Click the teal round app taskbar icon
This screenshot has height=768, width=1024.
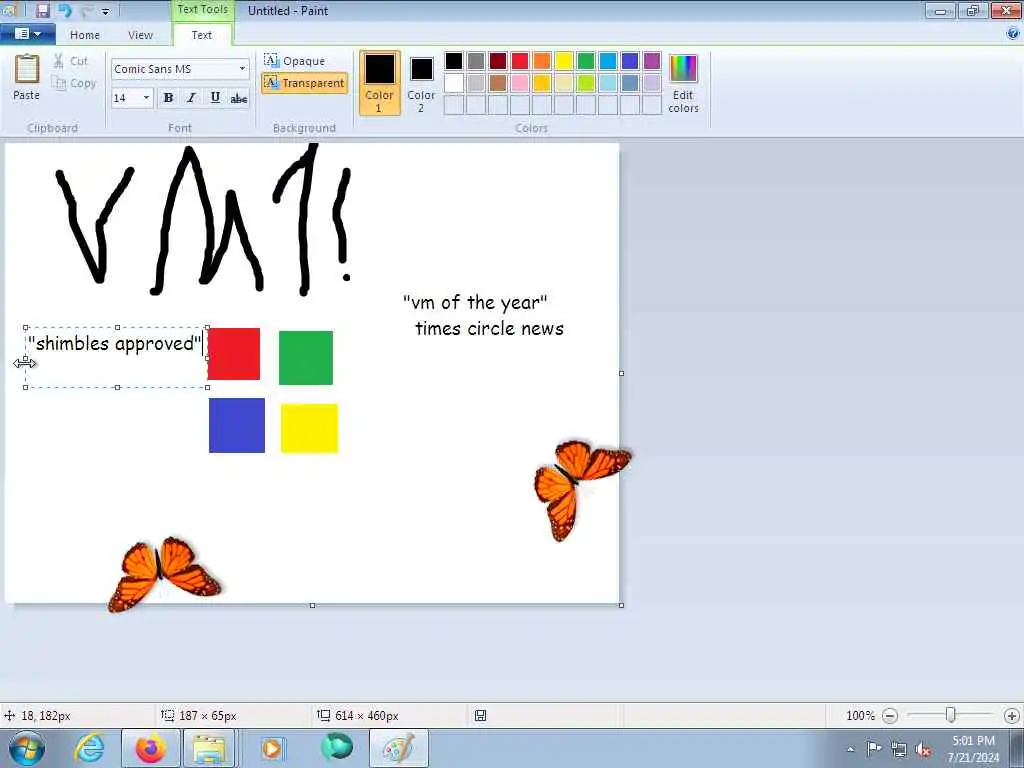tap(337, 747)
